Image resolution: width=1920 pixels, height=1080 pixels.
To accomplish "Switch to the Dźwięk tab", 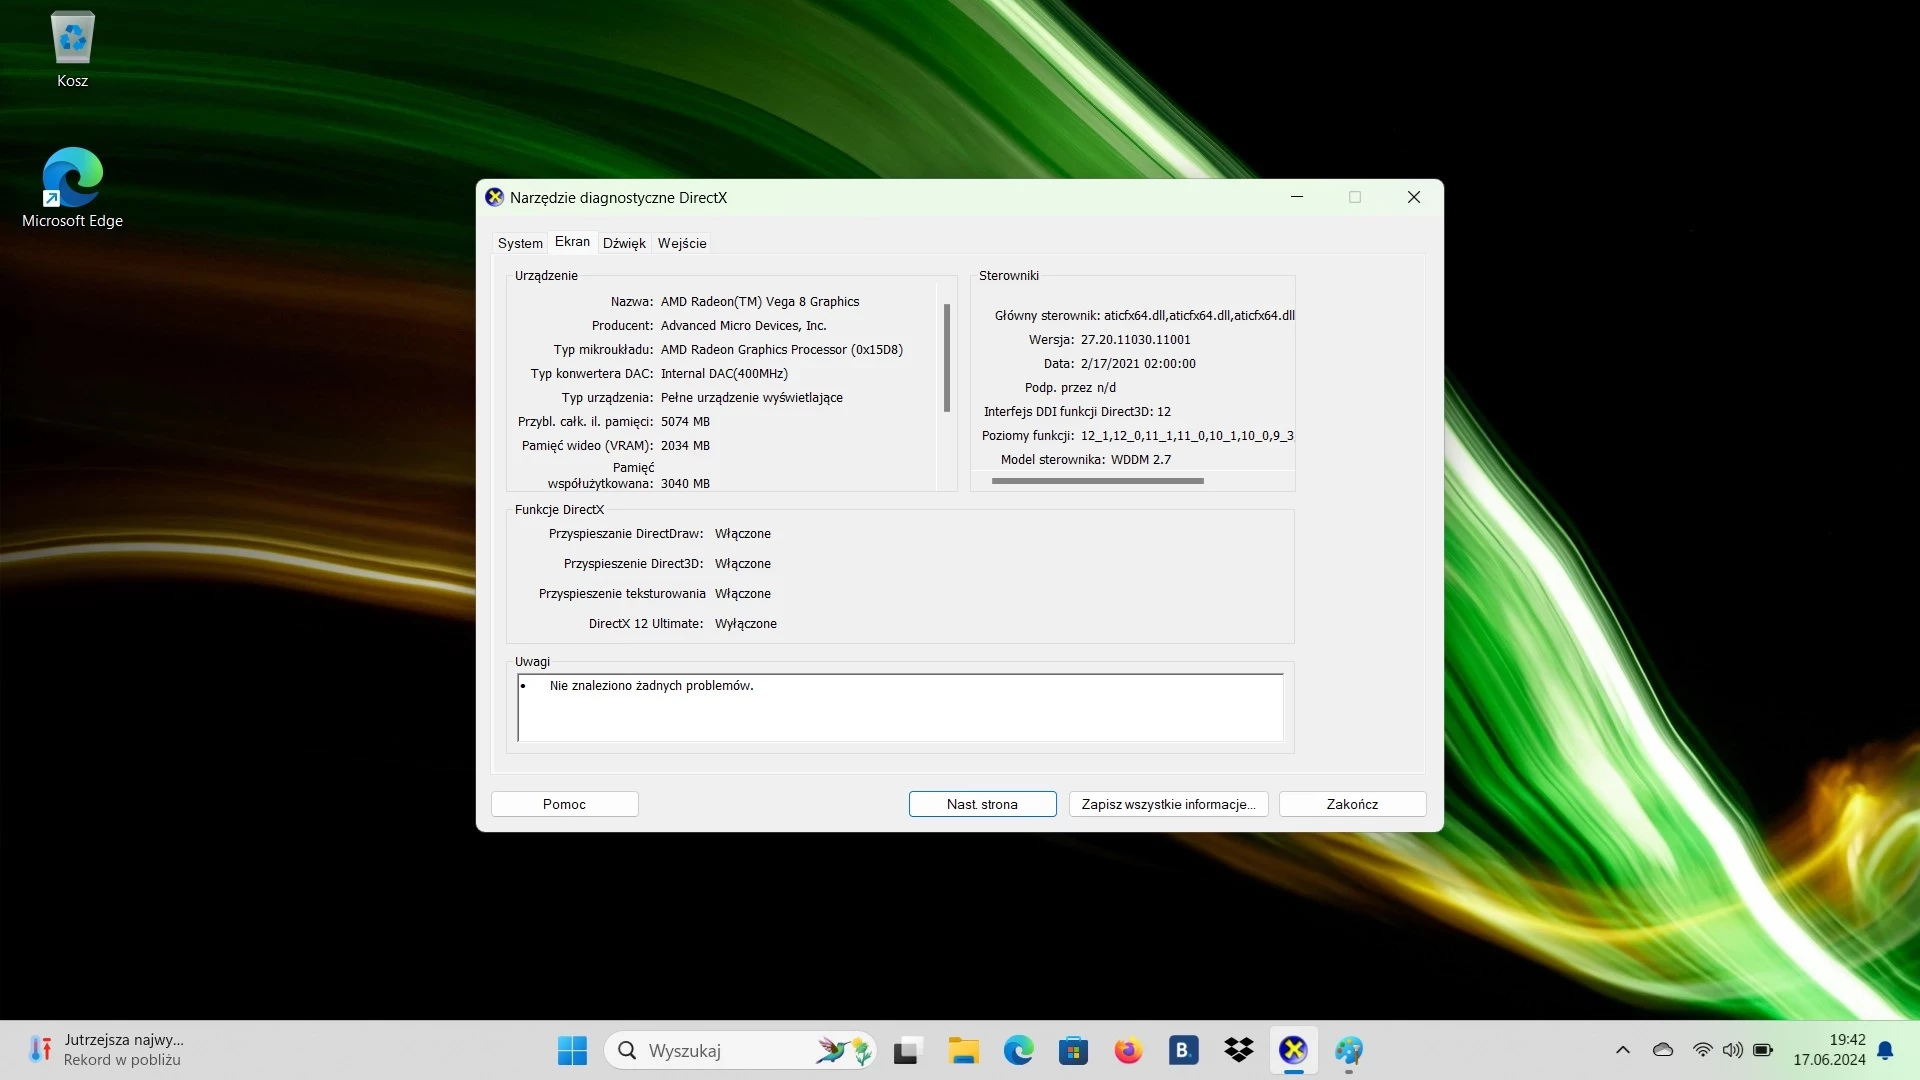I will [x=624, y=242].
